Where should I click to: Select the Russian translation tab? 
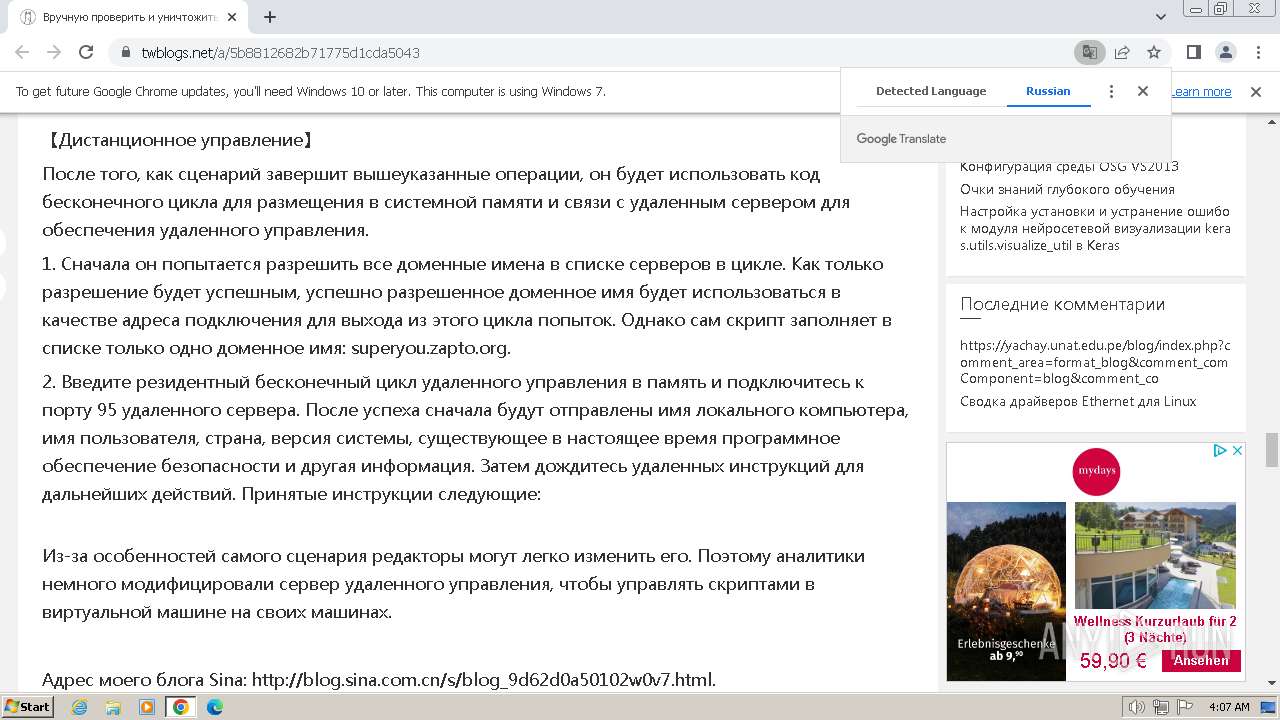1048,91
